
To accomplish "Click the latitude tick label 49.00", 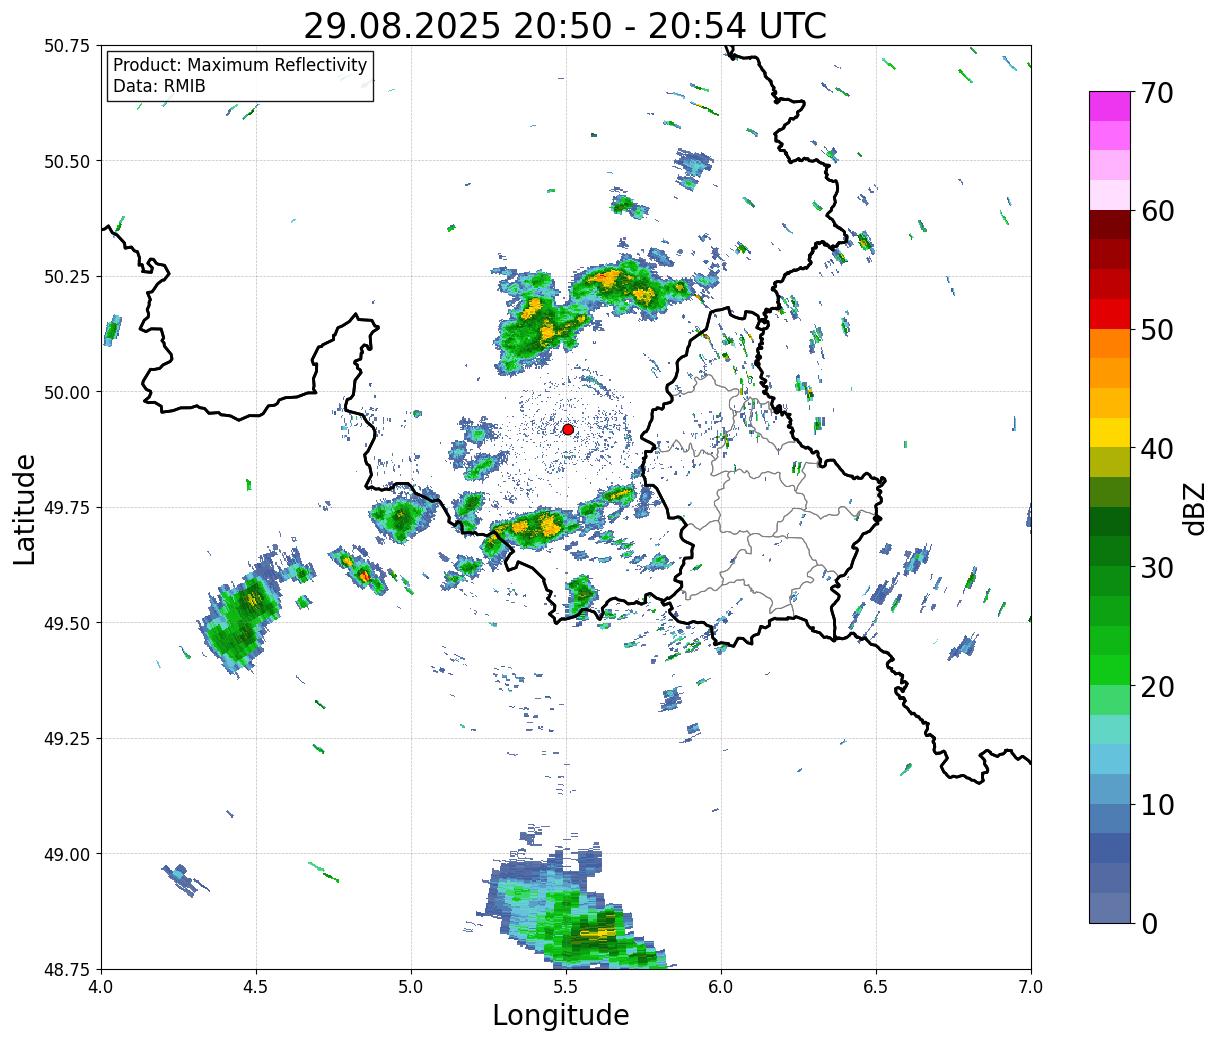I will coord(67,854).
